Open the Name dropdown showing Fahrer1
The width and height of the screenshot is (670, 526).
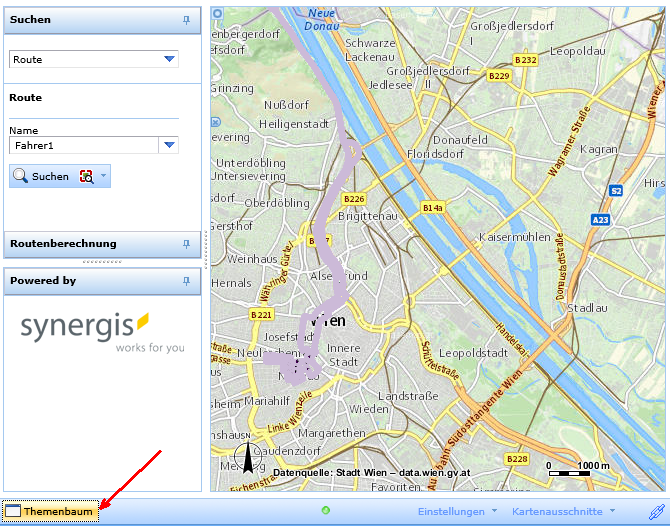point(169,146)
